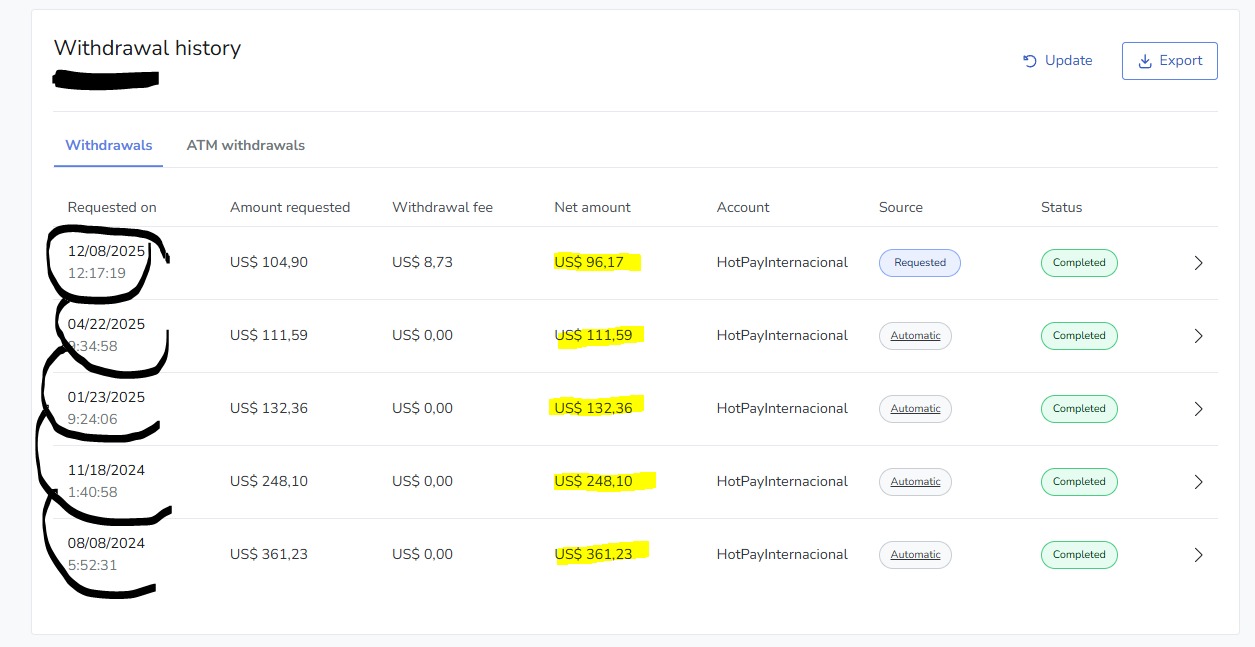Click Automatic source badge in US$ 248,10 row

tap(915, 482)
